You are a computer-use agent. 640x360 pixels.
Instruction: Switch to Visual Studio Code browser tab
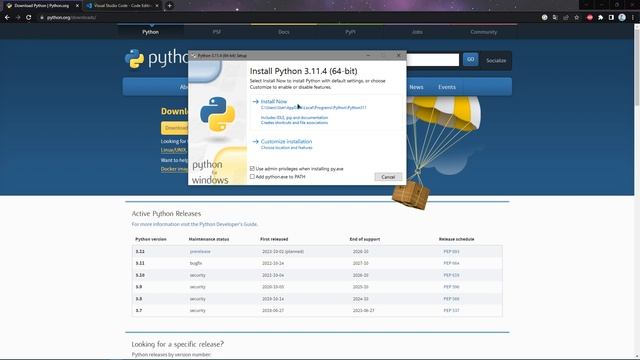[122, 6]
